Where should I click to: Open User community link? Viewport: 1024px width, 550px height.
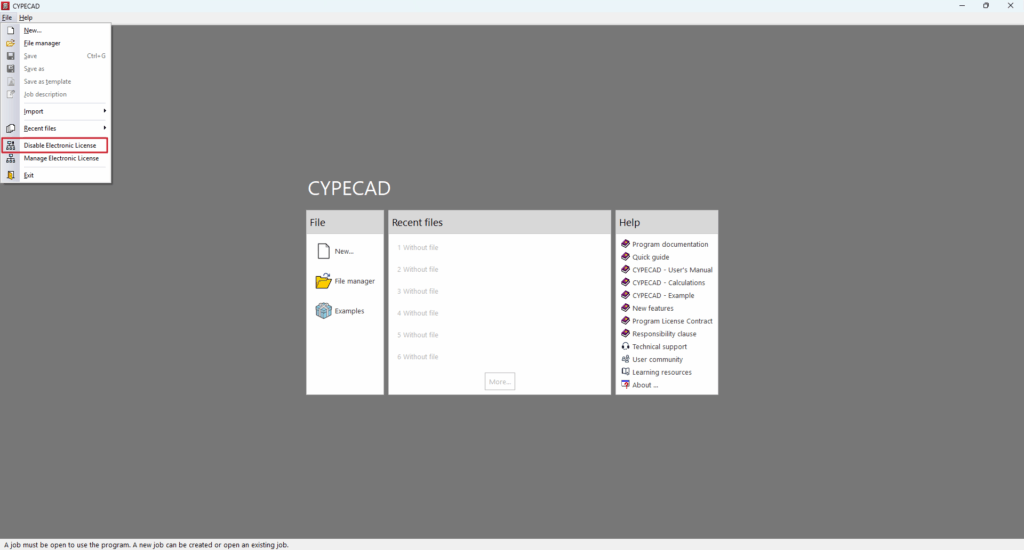[x=657, y=359]
